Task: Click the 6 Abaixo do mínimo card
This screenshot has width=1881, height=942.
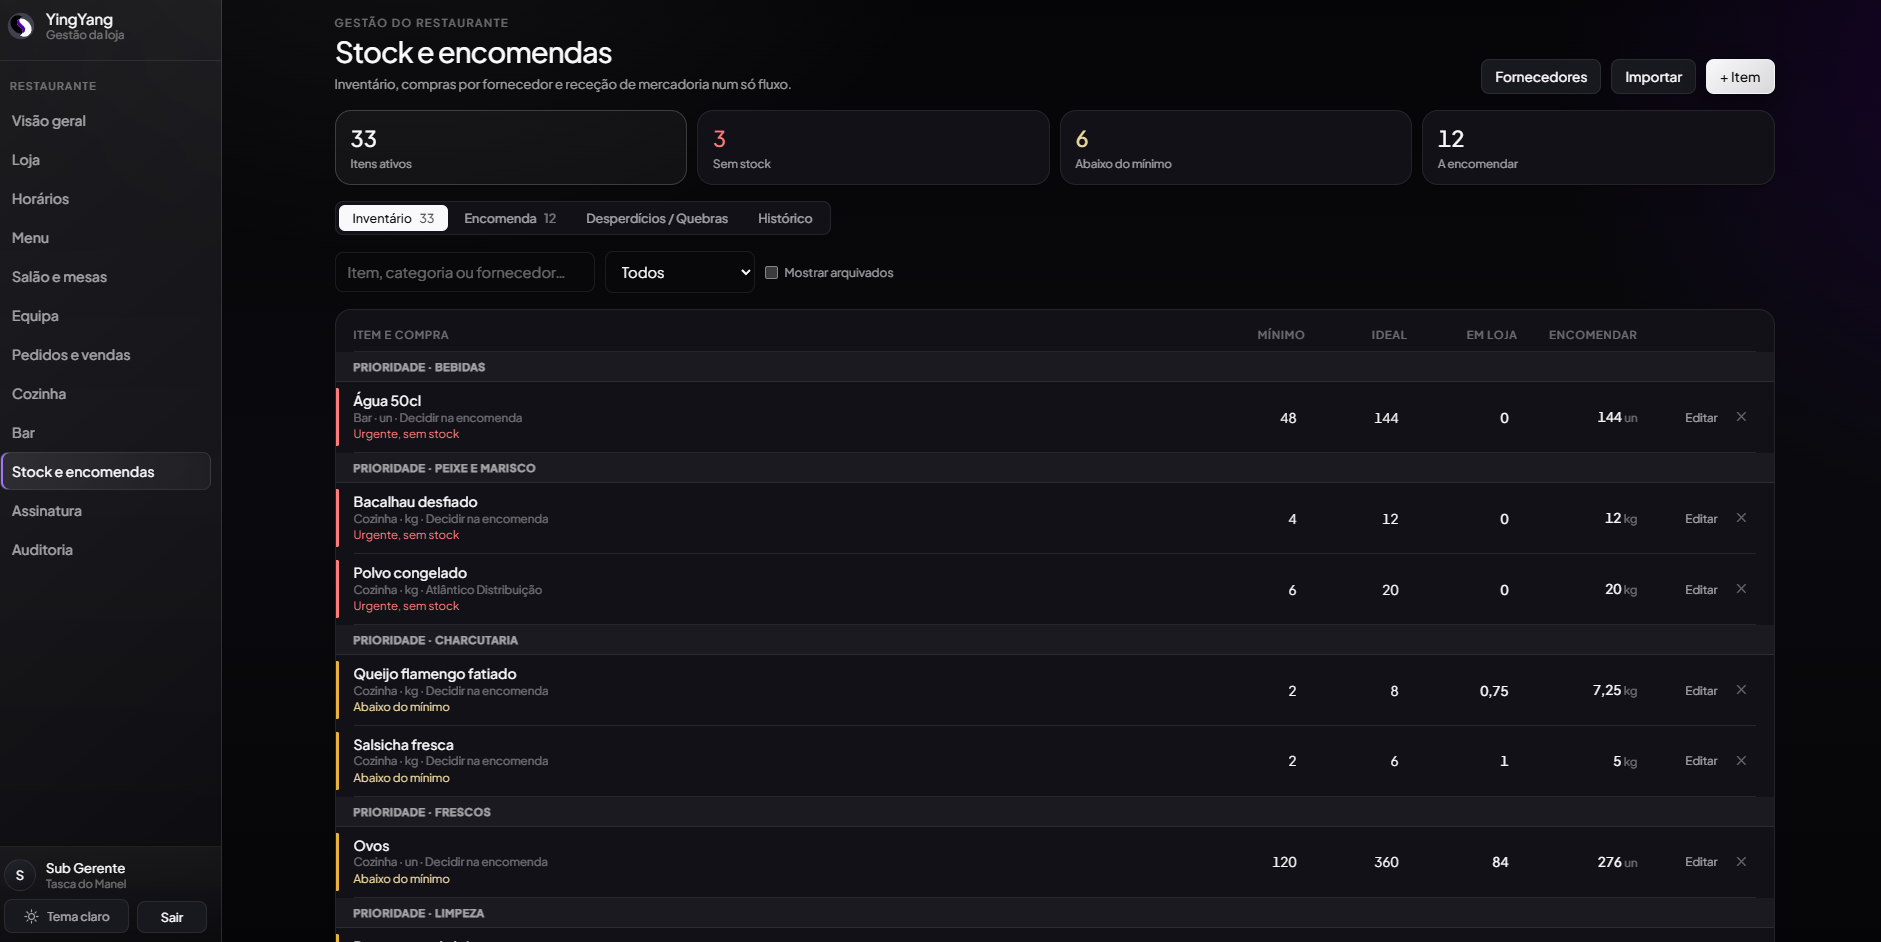Action: pyautogui.click(x=1236, y=147)
